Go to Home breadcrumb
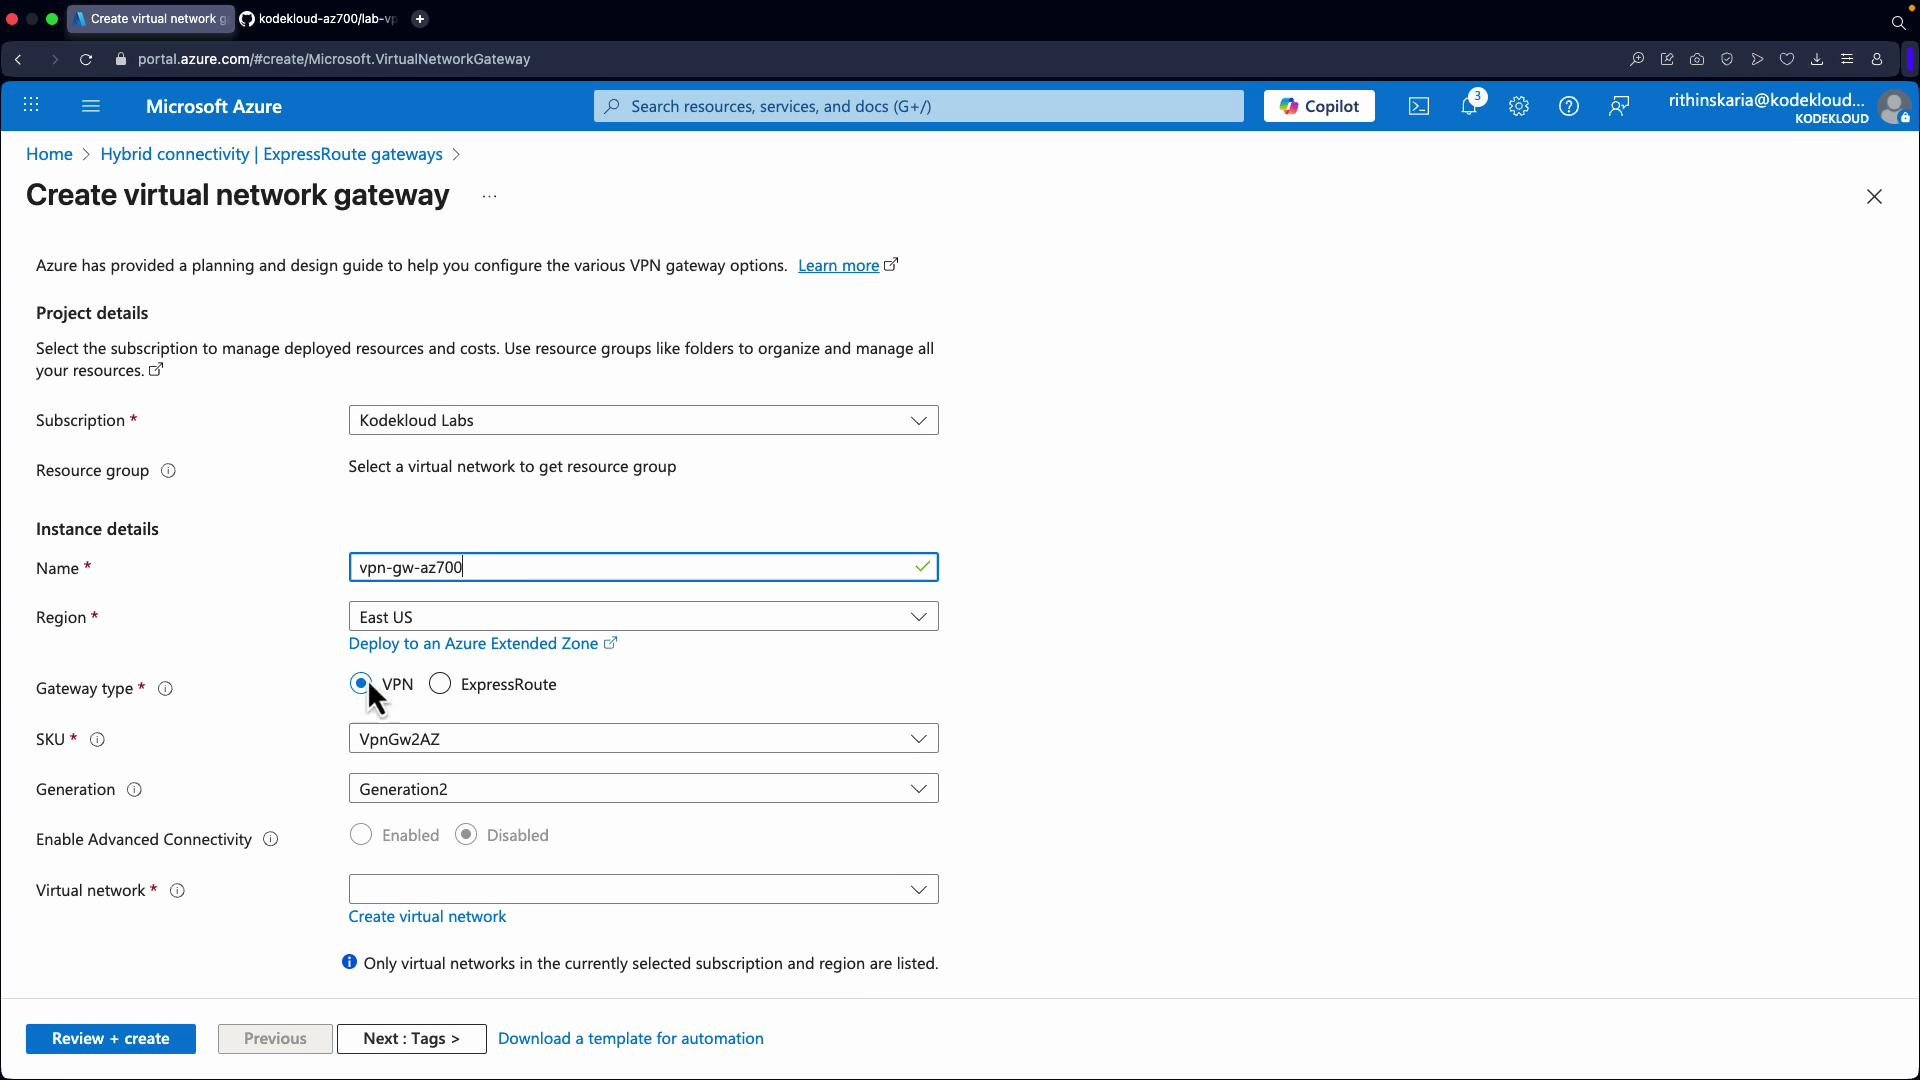The image size is (1920, 1080). [49, 154]
